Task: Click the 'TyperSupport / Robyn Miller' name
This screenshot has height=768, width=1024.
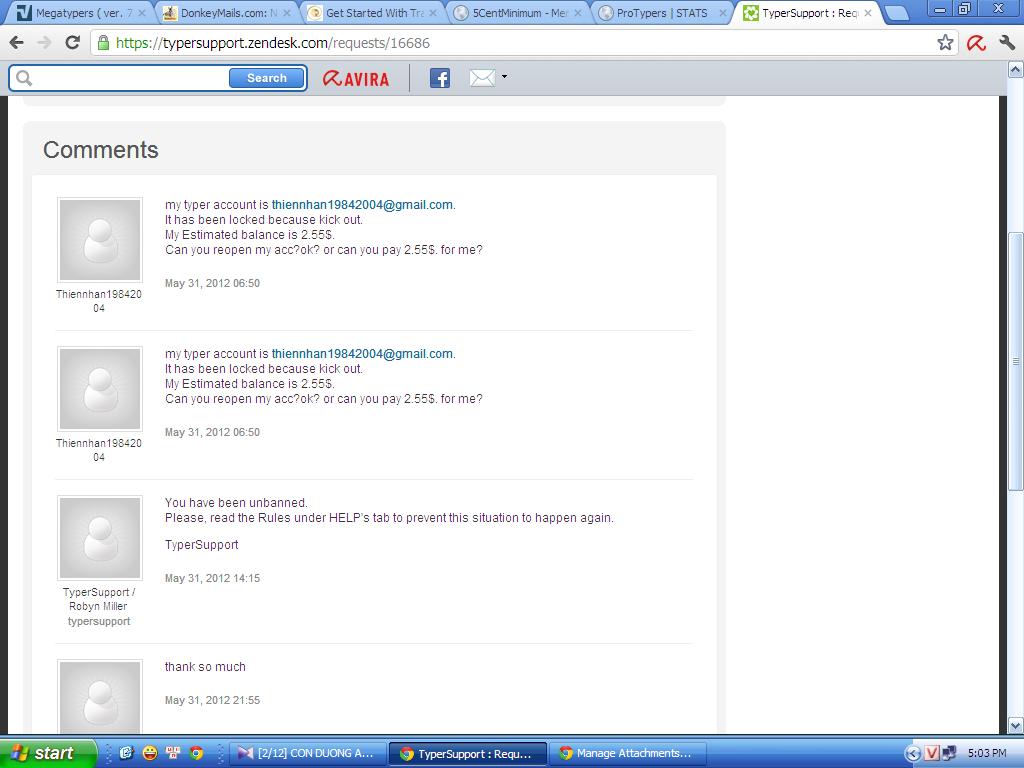Action: pyautogui.click(x=99, y=599)
